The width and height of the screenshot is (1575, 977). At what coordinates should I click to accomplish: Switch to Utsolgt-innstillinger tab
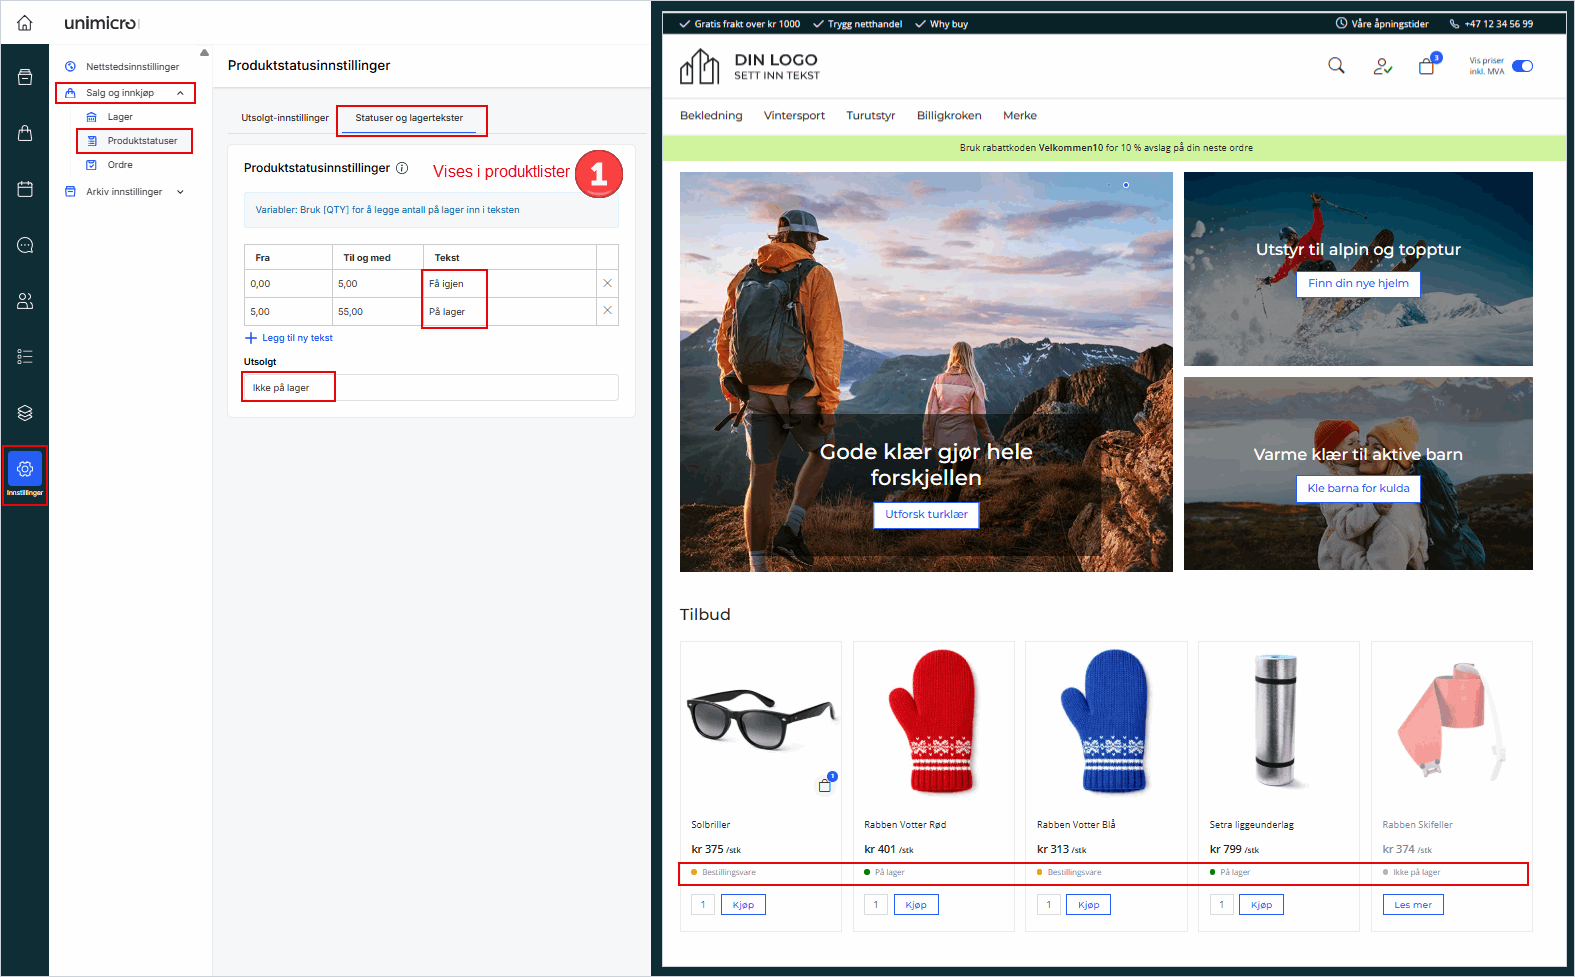[x=285, y=118]
